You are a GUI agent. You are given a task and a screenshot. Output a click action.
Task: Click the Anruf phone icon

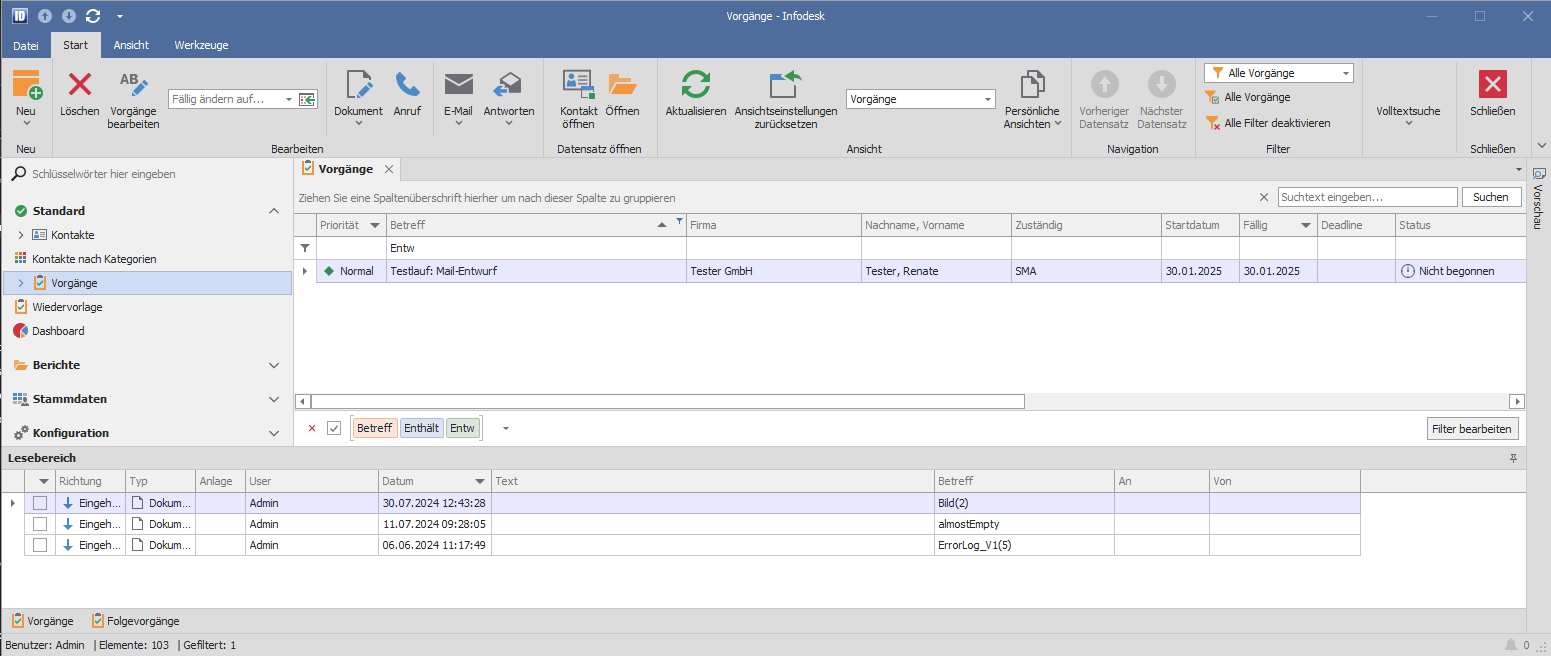click(x=407, y=85)
